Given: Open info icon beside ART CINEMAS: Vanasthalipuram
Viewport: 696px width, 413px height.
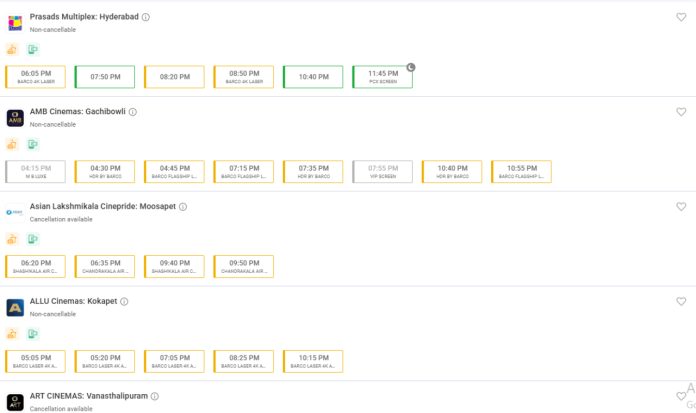Looking at the screenshot, I should pyautogui.click(x=154, y=396).
